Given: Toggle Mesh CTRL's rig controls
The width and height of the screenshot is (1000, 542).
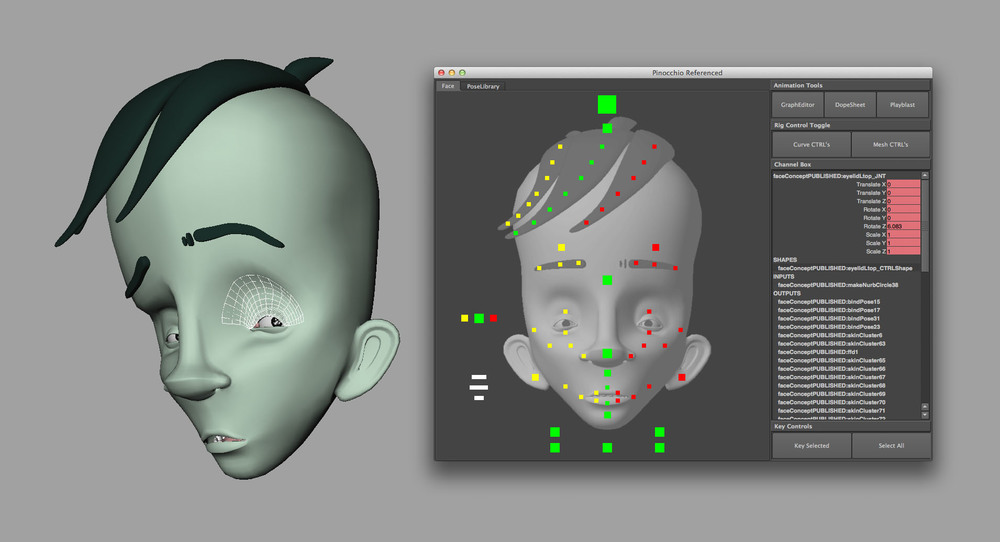Looking at the screenshot, I should click(x=890, y=145).
